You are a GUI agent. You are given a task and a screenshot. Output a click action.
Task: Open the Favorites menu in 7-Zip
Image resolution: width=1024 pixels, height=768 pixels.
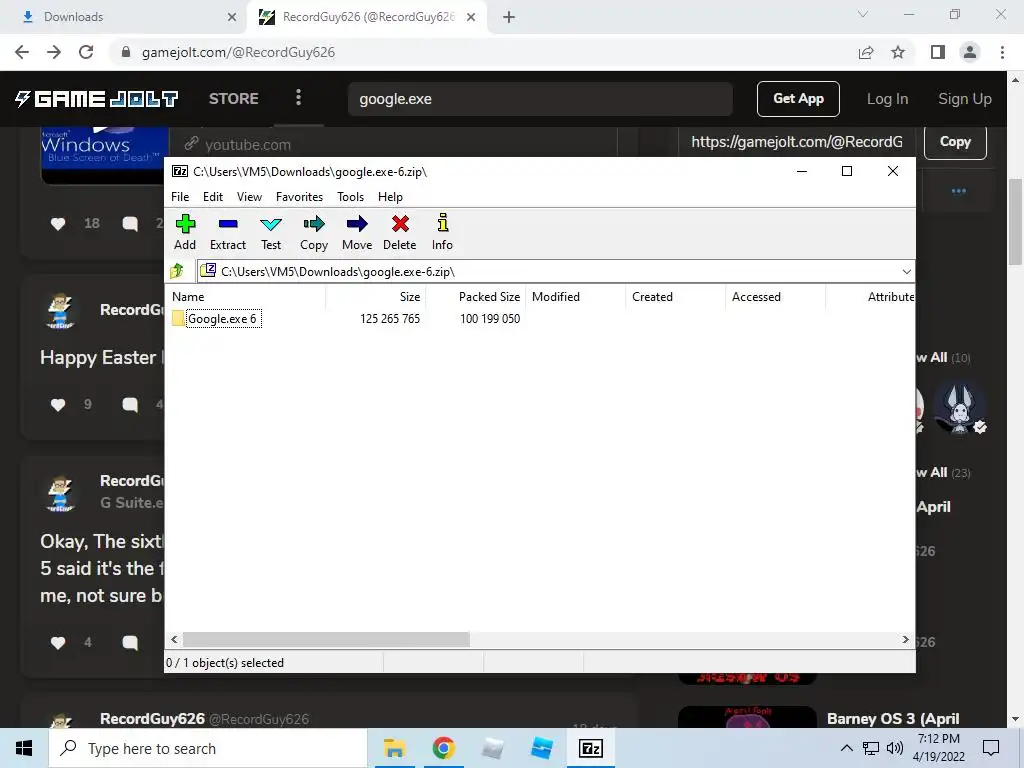tap(299, 197)
